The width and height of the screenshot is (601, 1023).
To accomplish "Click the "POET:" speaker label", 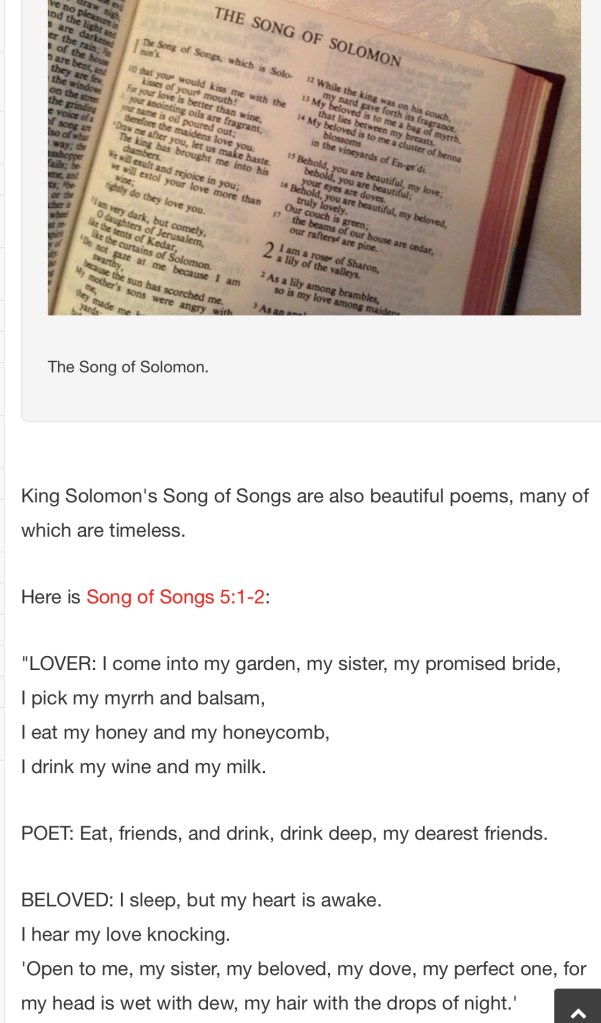I will [46, 833].
